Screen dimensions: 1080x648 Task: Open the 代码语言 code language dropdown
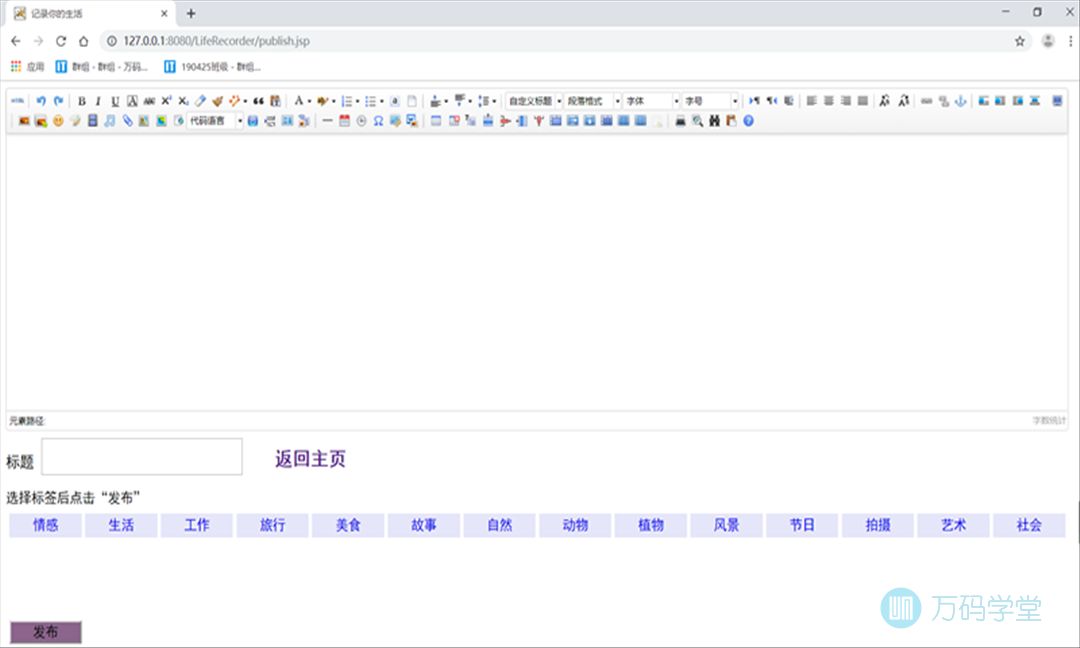coord(215,121)
